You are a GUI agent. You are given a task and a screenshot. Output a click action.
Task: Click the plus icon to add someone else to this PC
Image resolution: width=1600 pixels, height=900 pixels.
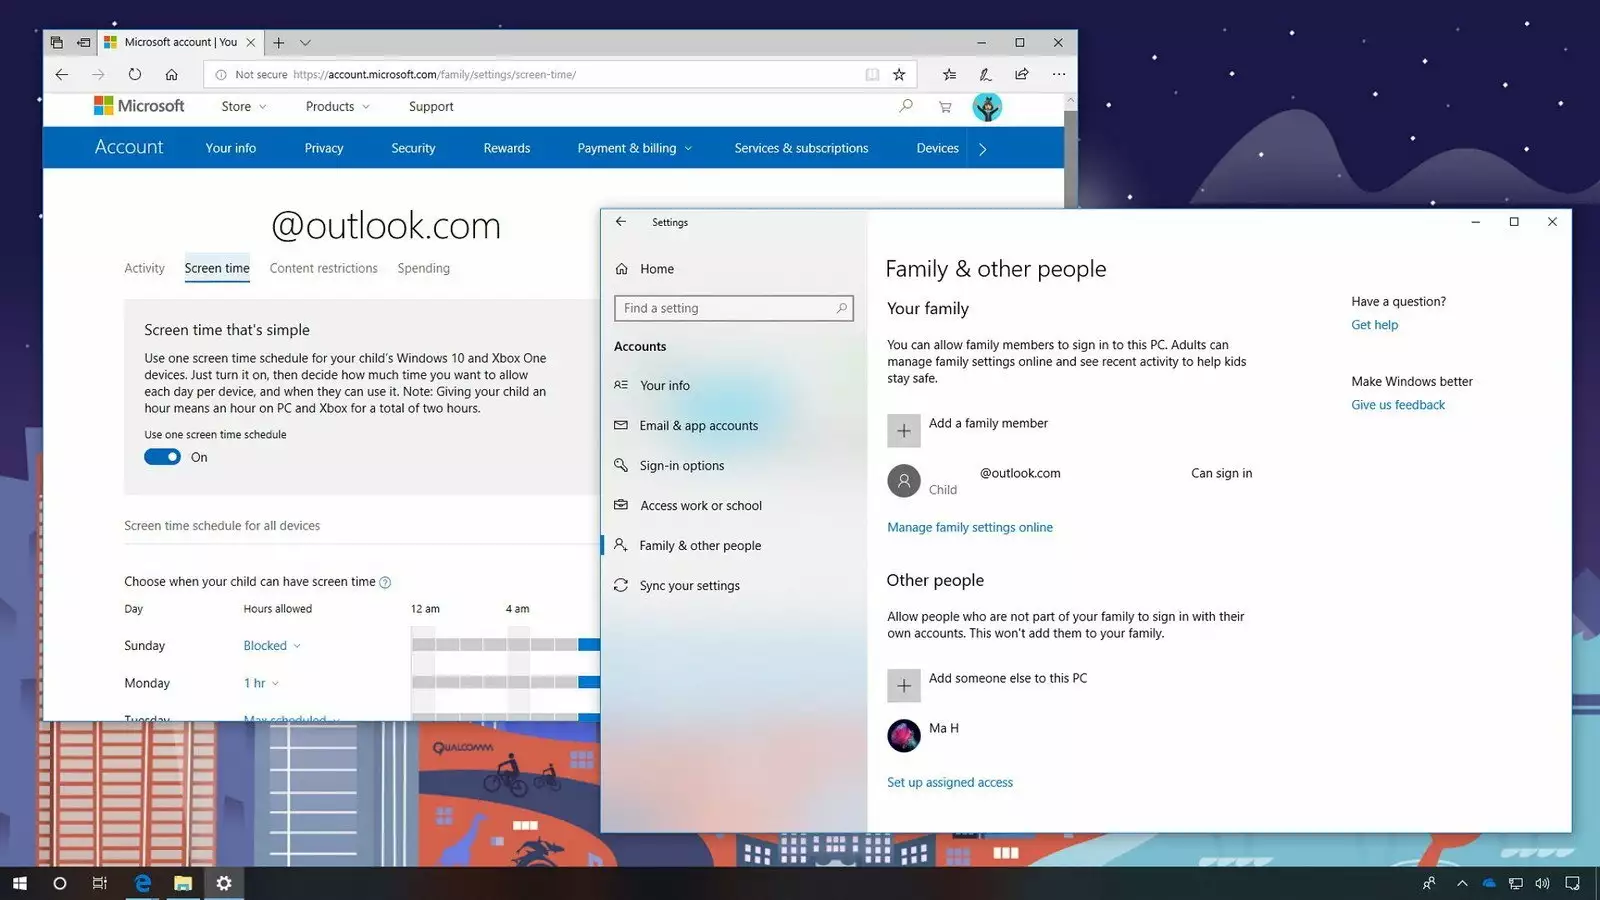pos(904,686)
